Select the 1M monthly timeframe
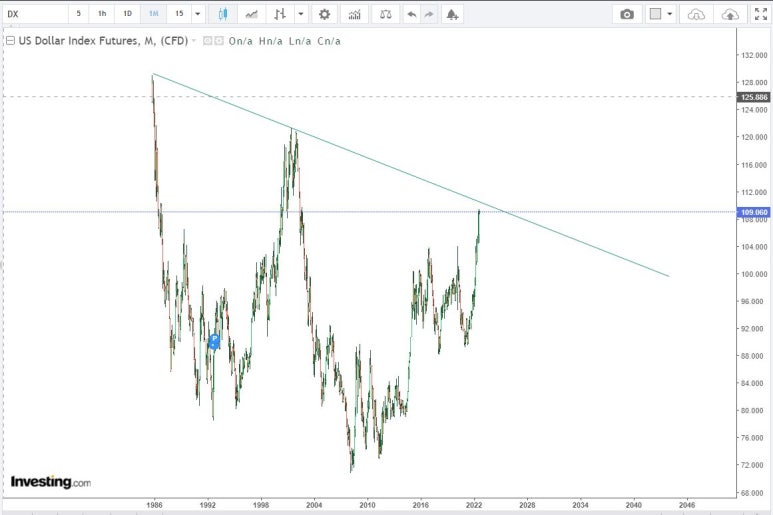The width and height of the screenshot is (773, 515). 154,14
